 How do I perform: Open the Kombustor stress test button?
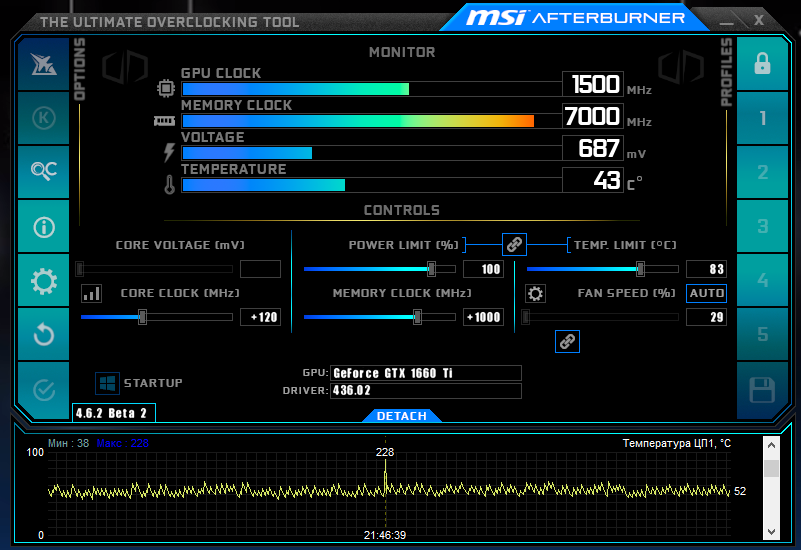coord(43,118)
